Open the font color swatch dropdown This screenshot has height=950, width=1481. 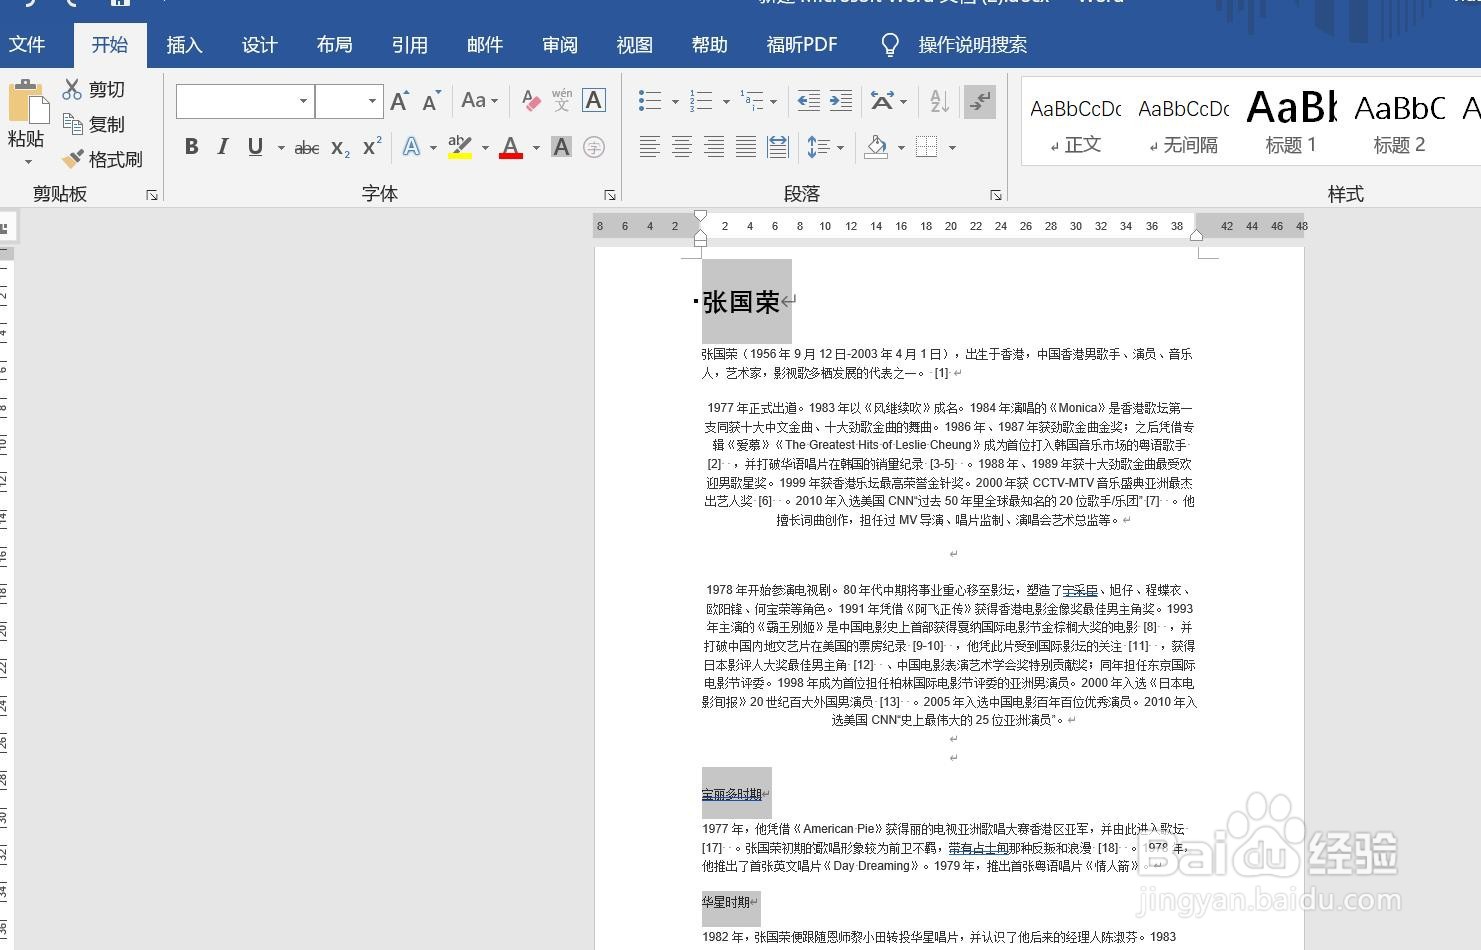click(535, 147)
